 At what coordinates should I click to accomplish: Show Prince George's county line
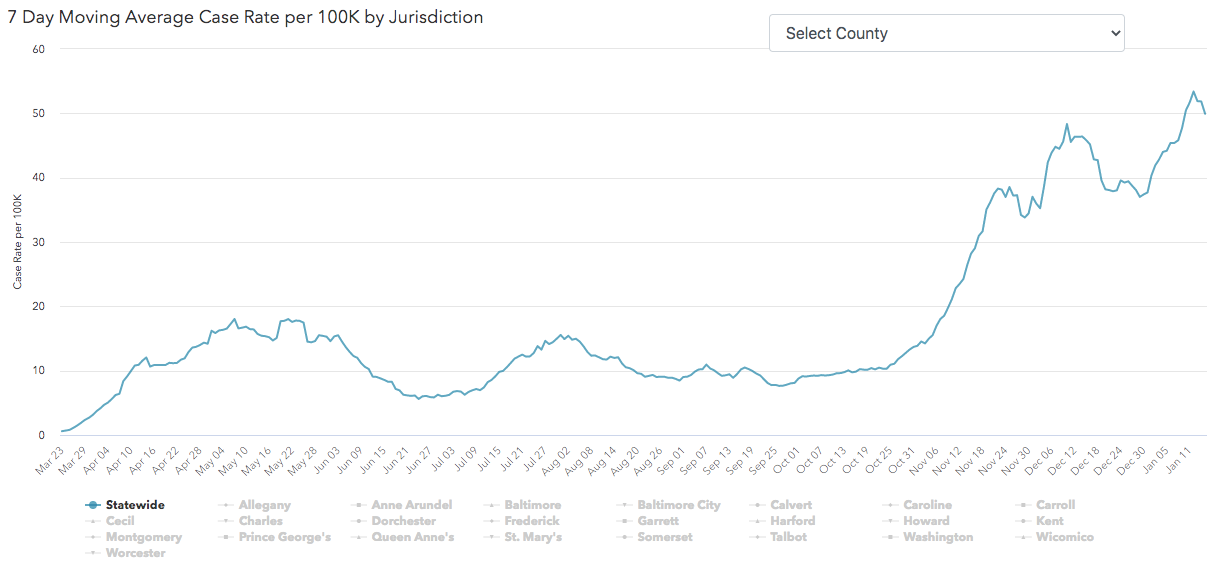284,537
